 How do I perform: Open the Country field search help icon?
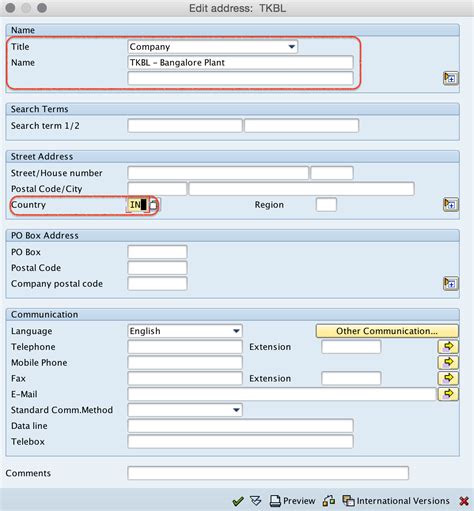tap(153, 205)
